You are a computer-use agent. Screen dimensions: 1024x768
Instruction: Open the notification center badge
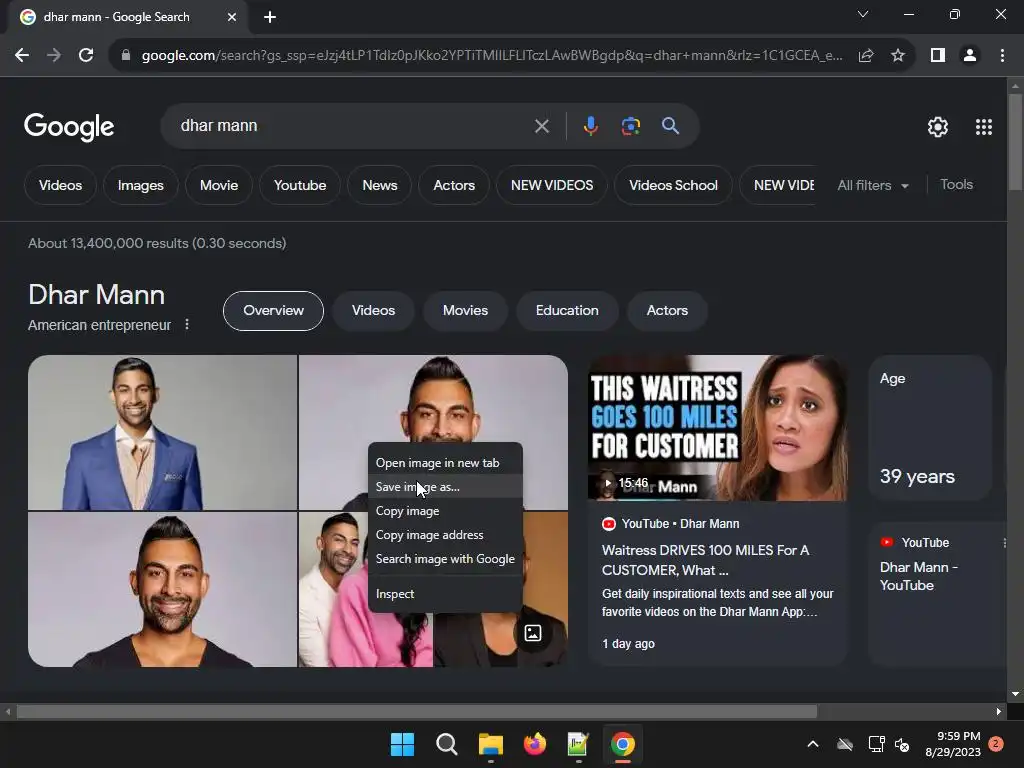pyautogui.click(x=996, y=744)
